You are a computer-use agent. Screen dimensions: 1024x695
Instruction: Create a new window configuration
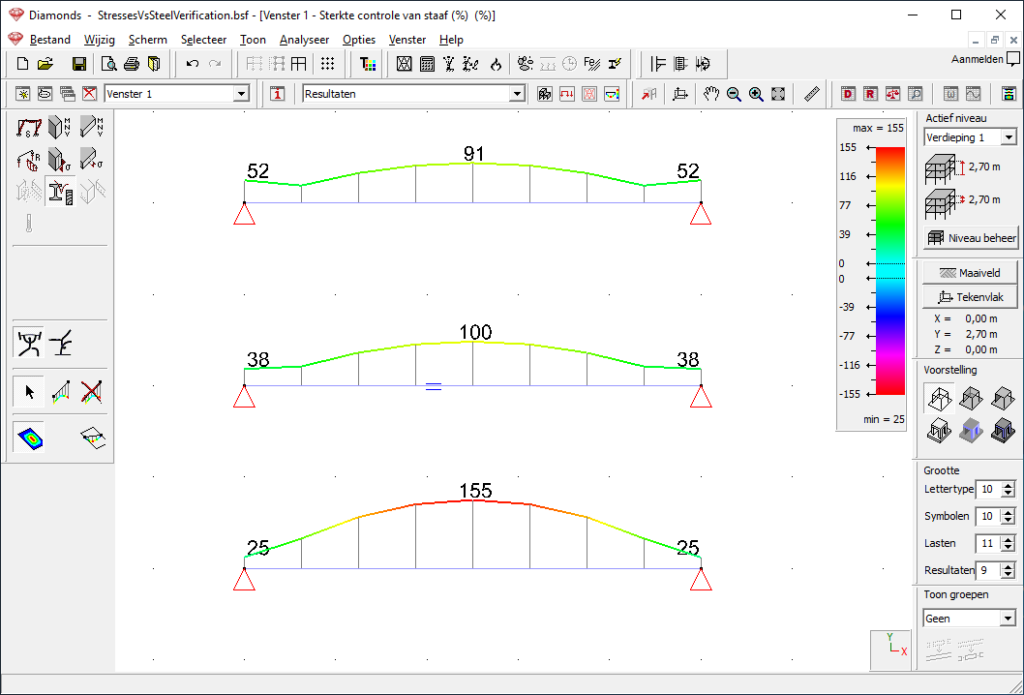tap(23, 94)
